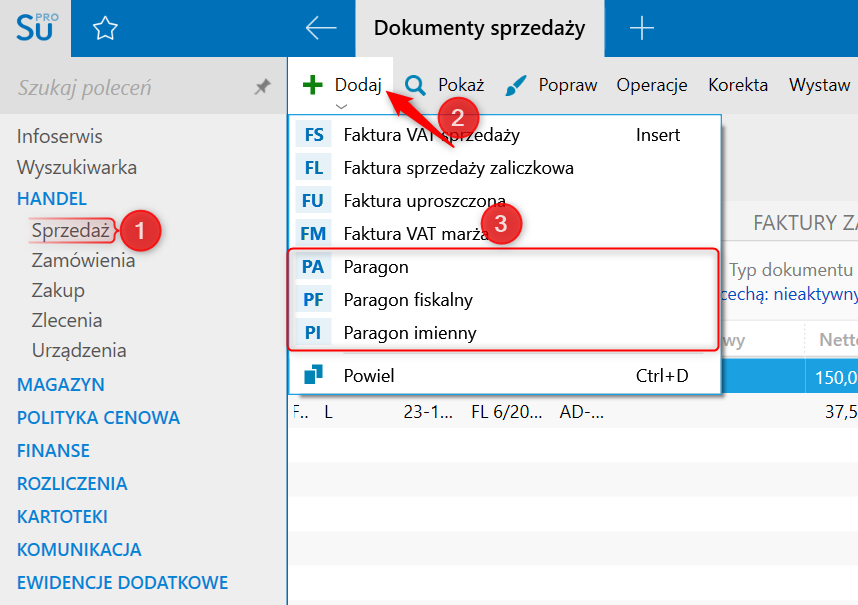Choose Paragon fiskalny menu entry

(408, 300)
